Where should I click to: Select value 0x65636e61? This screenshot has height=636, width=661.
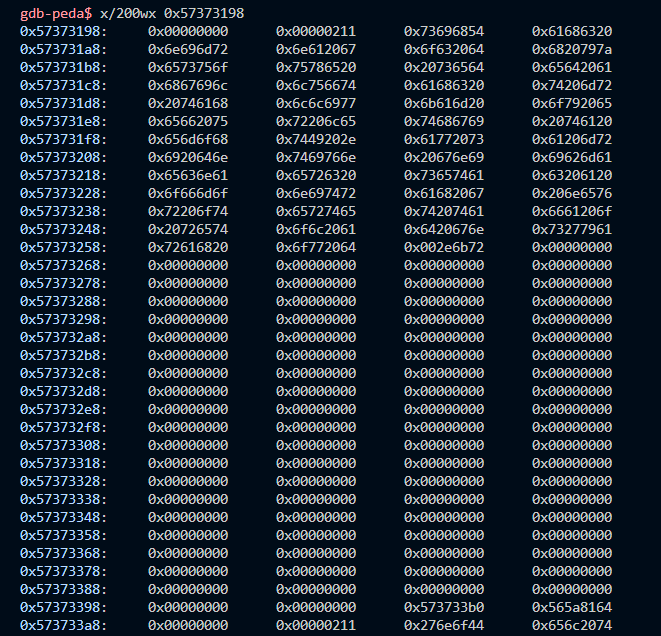(188, 175)
